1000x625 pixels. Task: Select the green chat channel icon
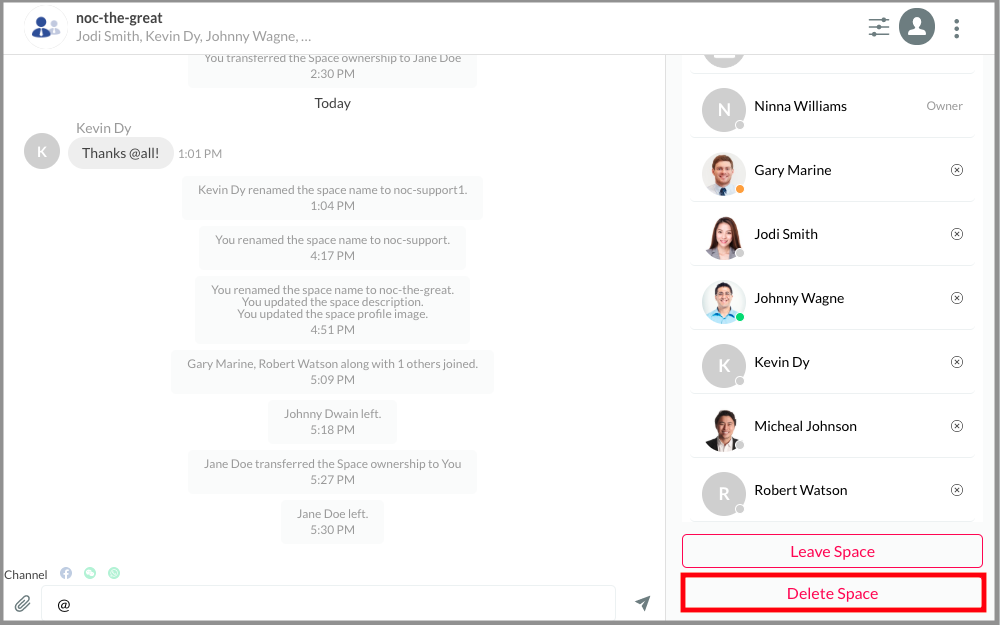click(90, 573)
